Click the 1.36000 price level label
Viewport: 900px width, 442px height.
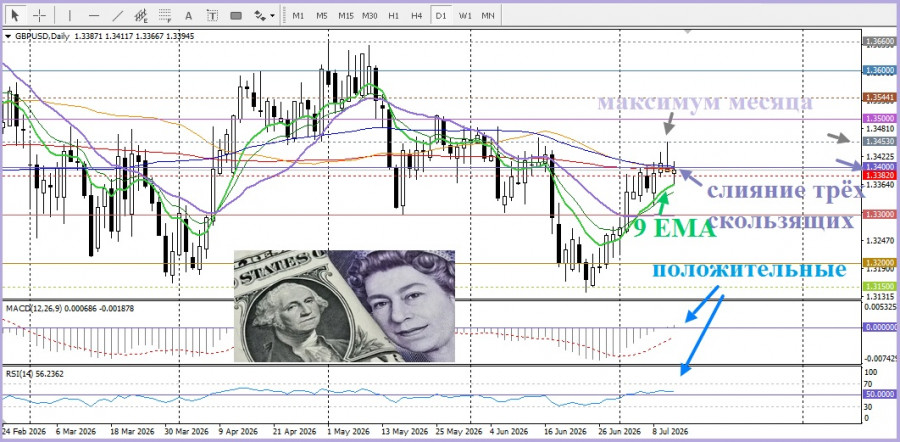click(879, 70)
